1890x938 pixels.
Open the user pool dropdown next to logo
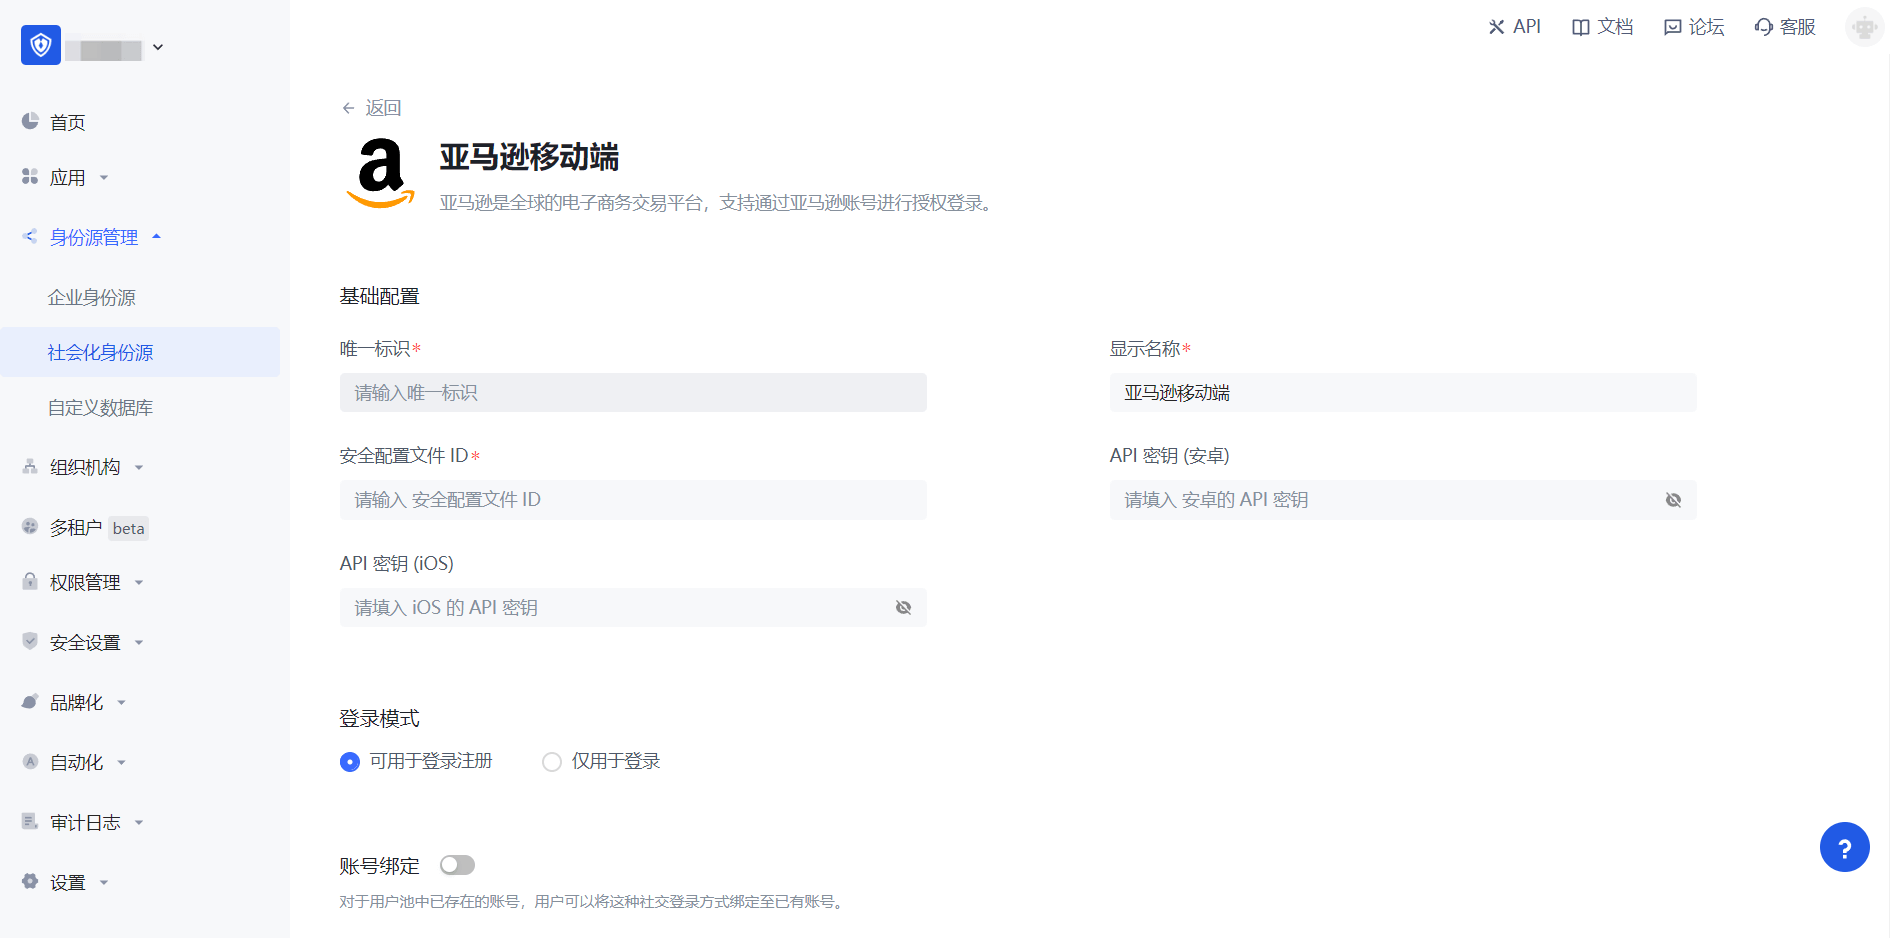pos(158,47)
